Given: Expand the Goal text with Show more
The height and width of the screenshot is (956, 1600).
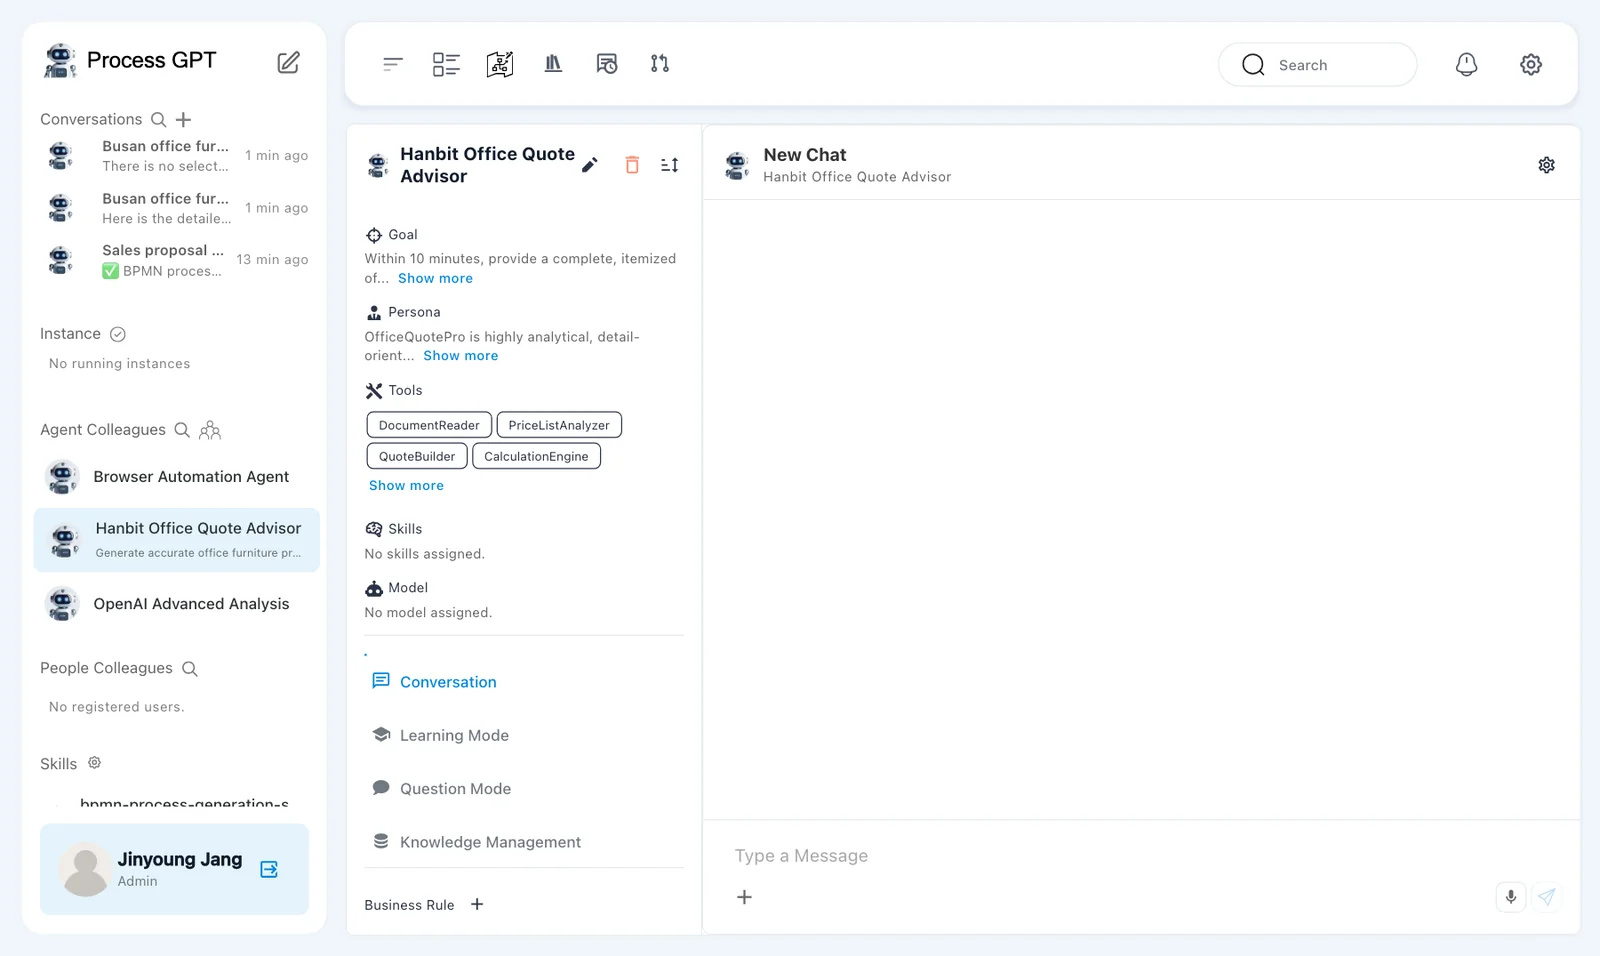Looking at the screenshot, I should pos(435,278).
